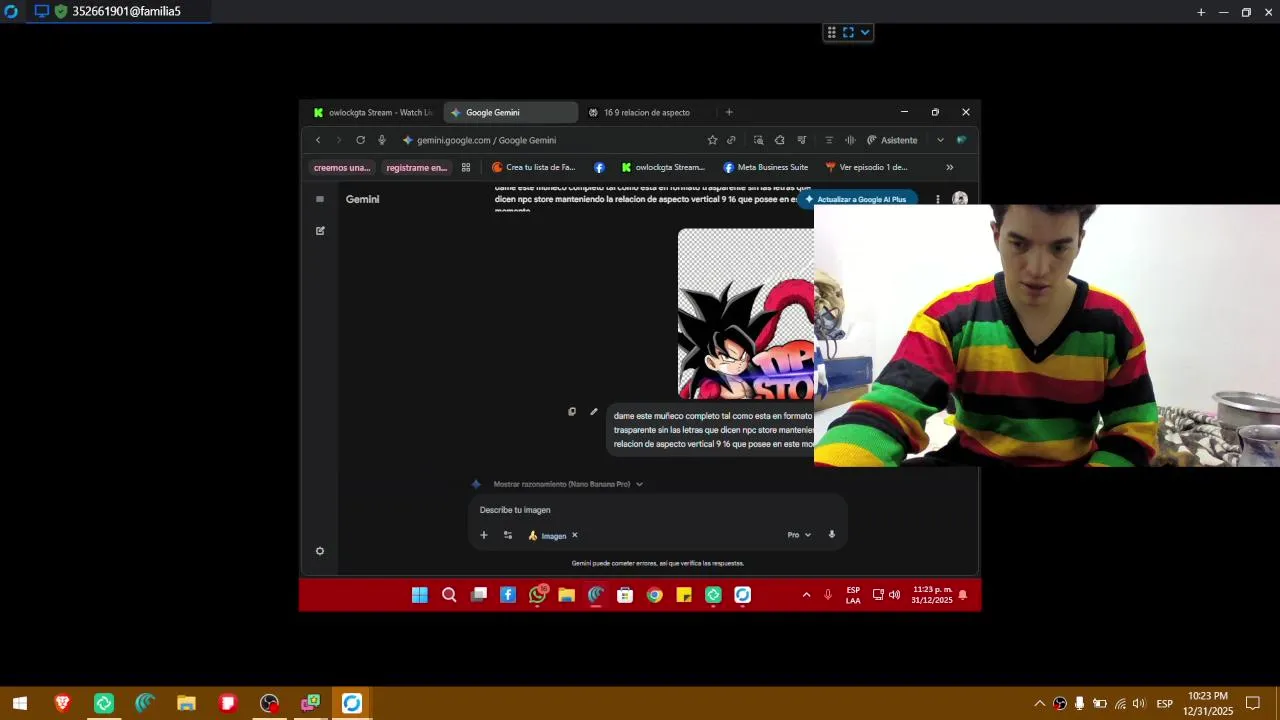Select the 352661901@familia5 session tab
The width and height of the screenshot is (1280, 720).
[118, 12]
